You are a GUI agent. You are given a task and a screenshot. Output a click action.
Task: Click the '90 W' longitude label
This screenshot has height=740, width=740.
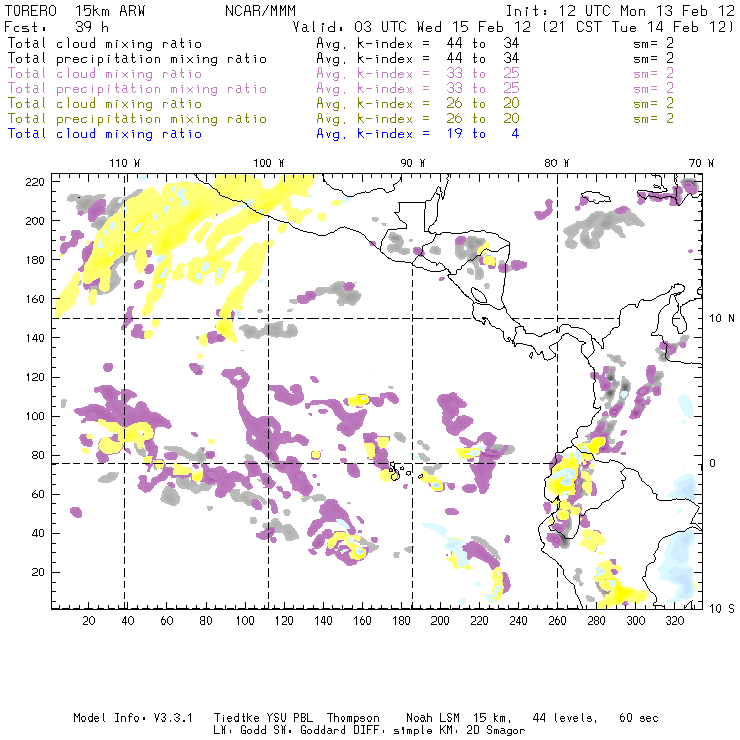[413, 163]
